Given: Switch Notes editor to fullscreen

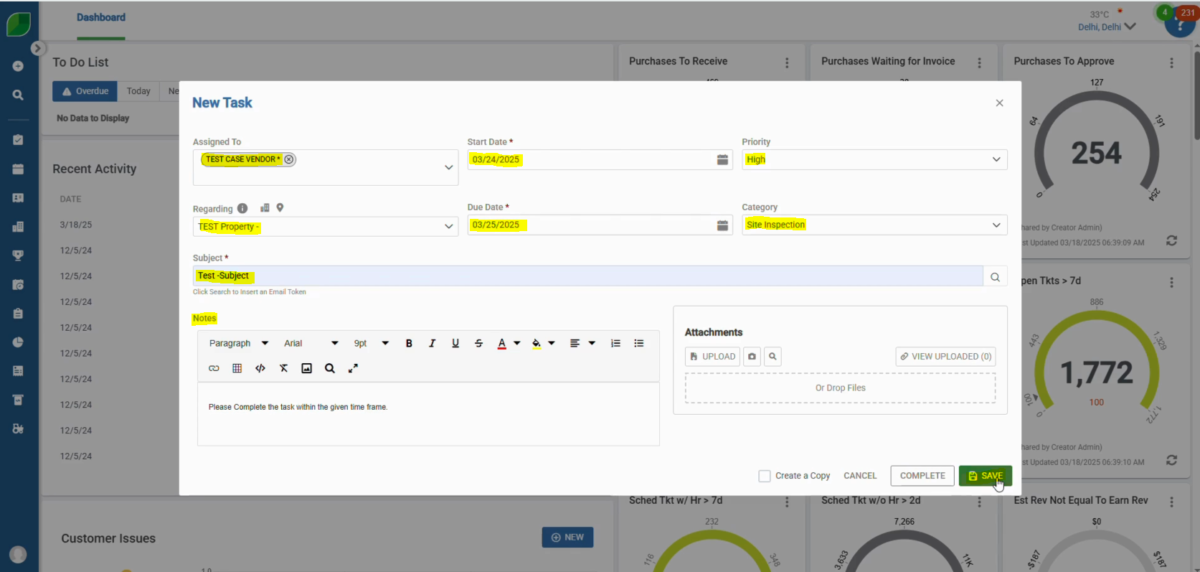Looking at the screenshot, I should pyautogui.click(x=352, y=368).
